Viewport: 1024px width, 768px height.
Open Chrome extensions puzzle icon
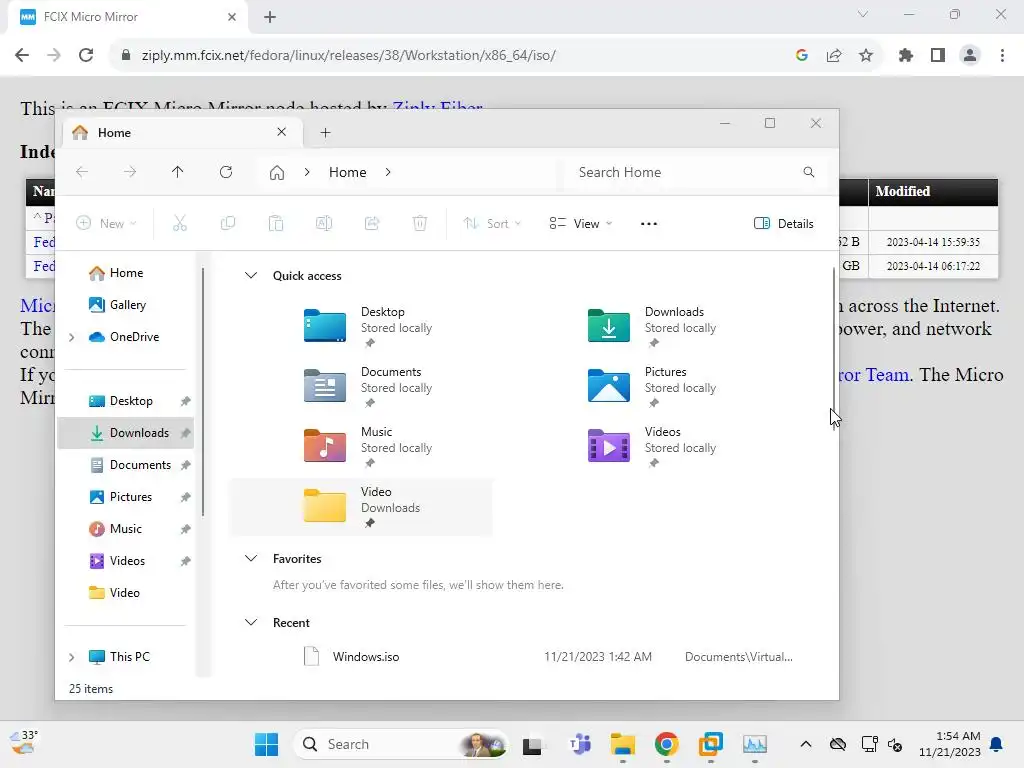click(x=906, y=56)
